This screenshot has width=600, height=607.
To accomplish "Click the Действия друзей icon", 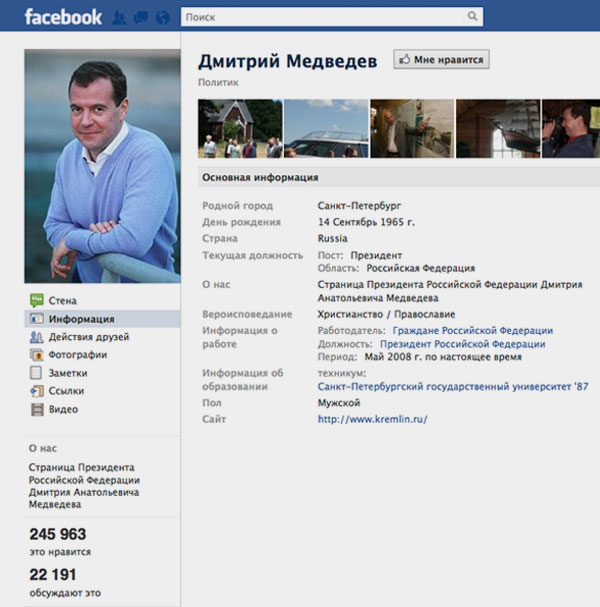I will click(x=37, y=337).
